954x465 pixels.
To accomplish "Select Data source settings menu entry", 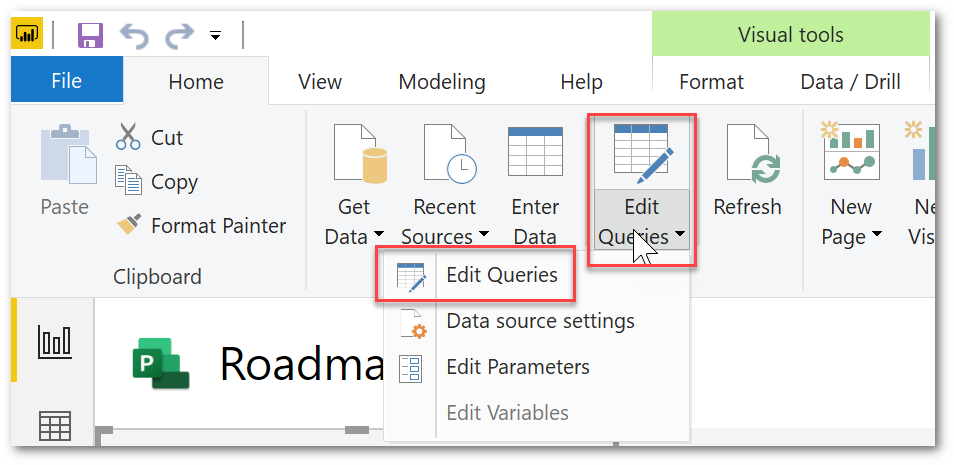I will [540, 321].
